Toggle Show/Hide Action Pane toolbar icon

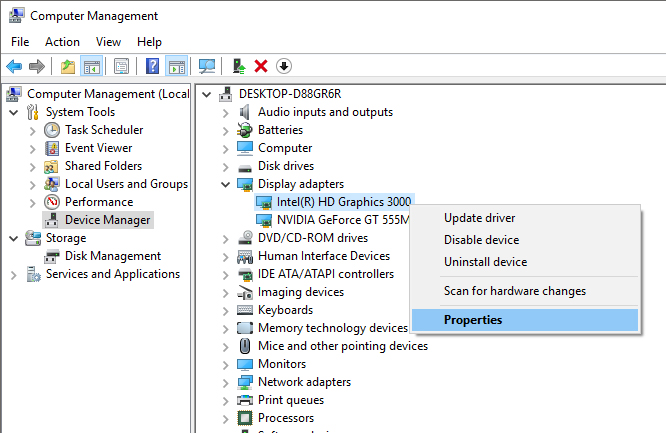tap(176, 66)
